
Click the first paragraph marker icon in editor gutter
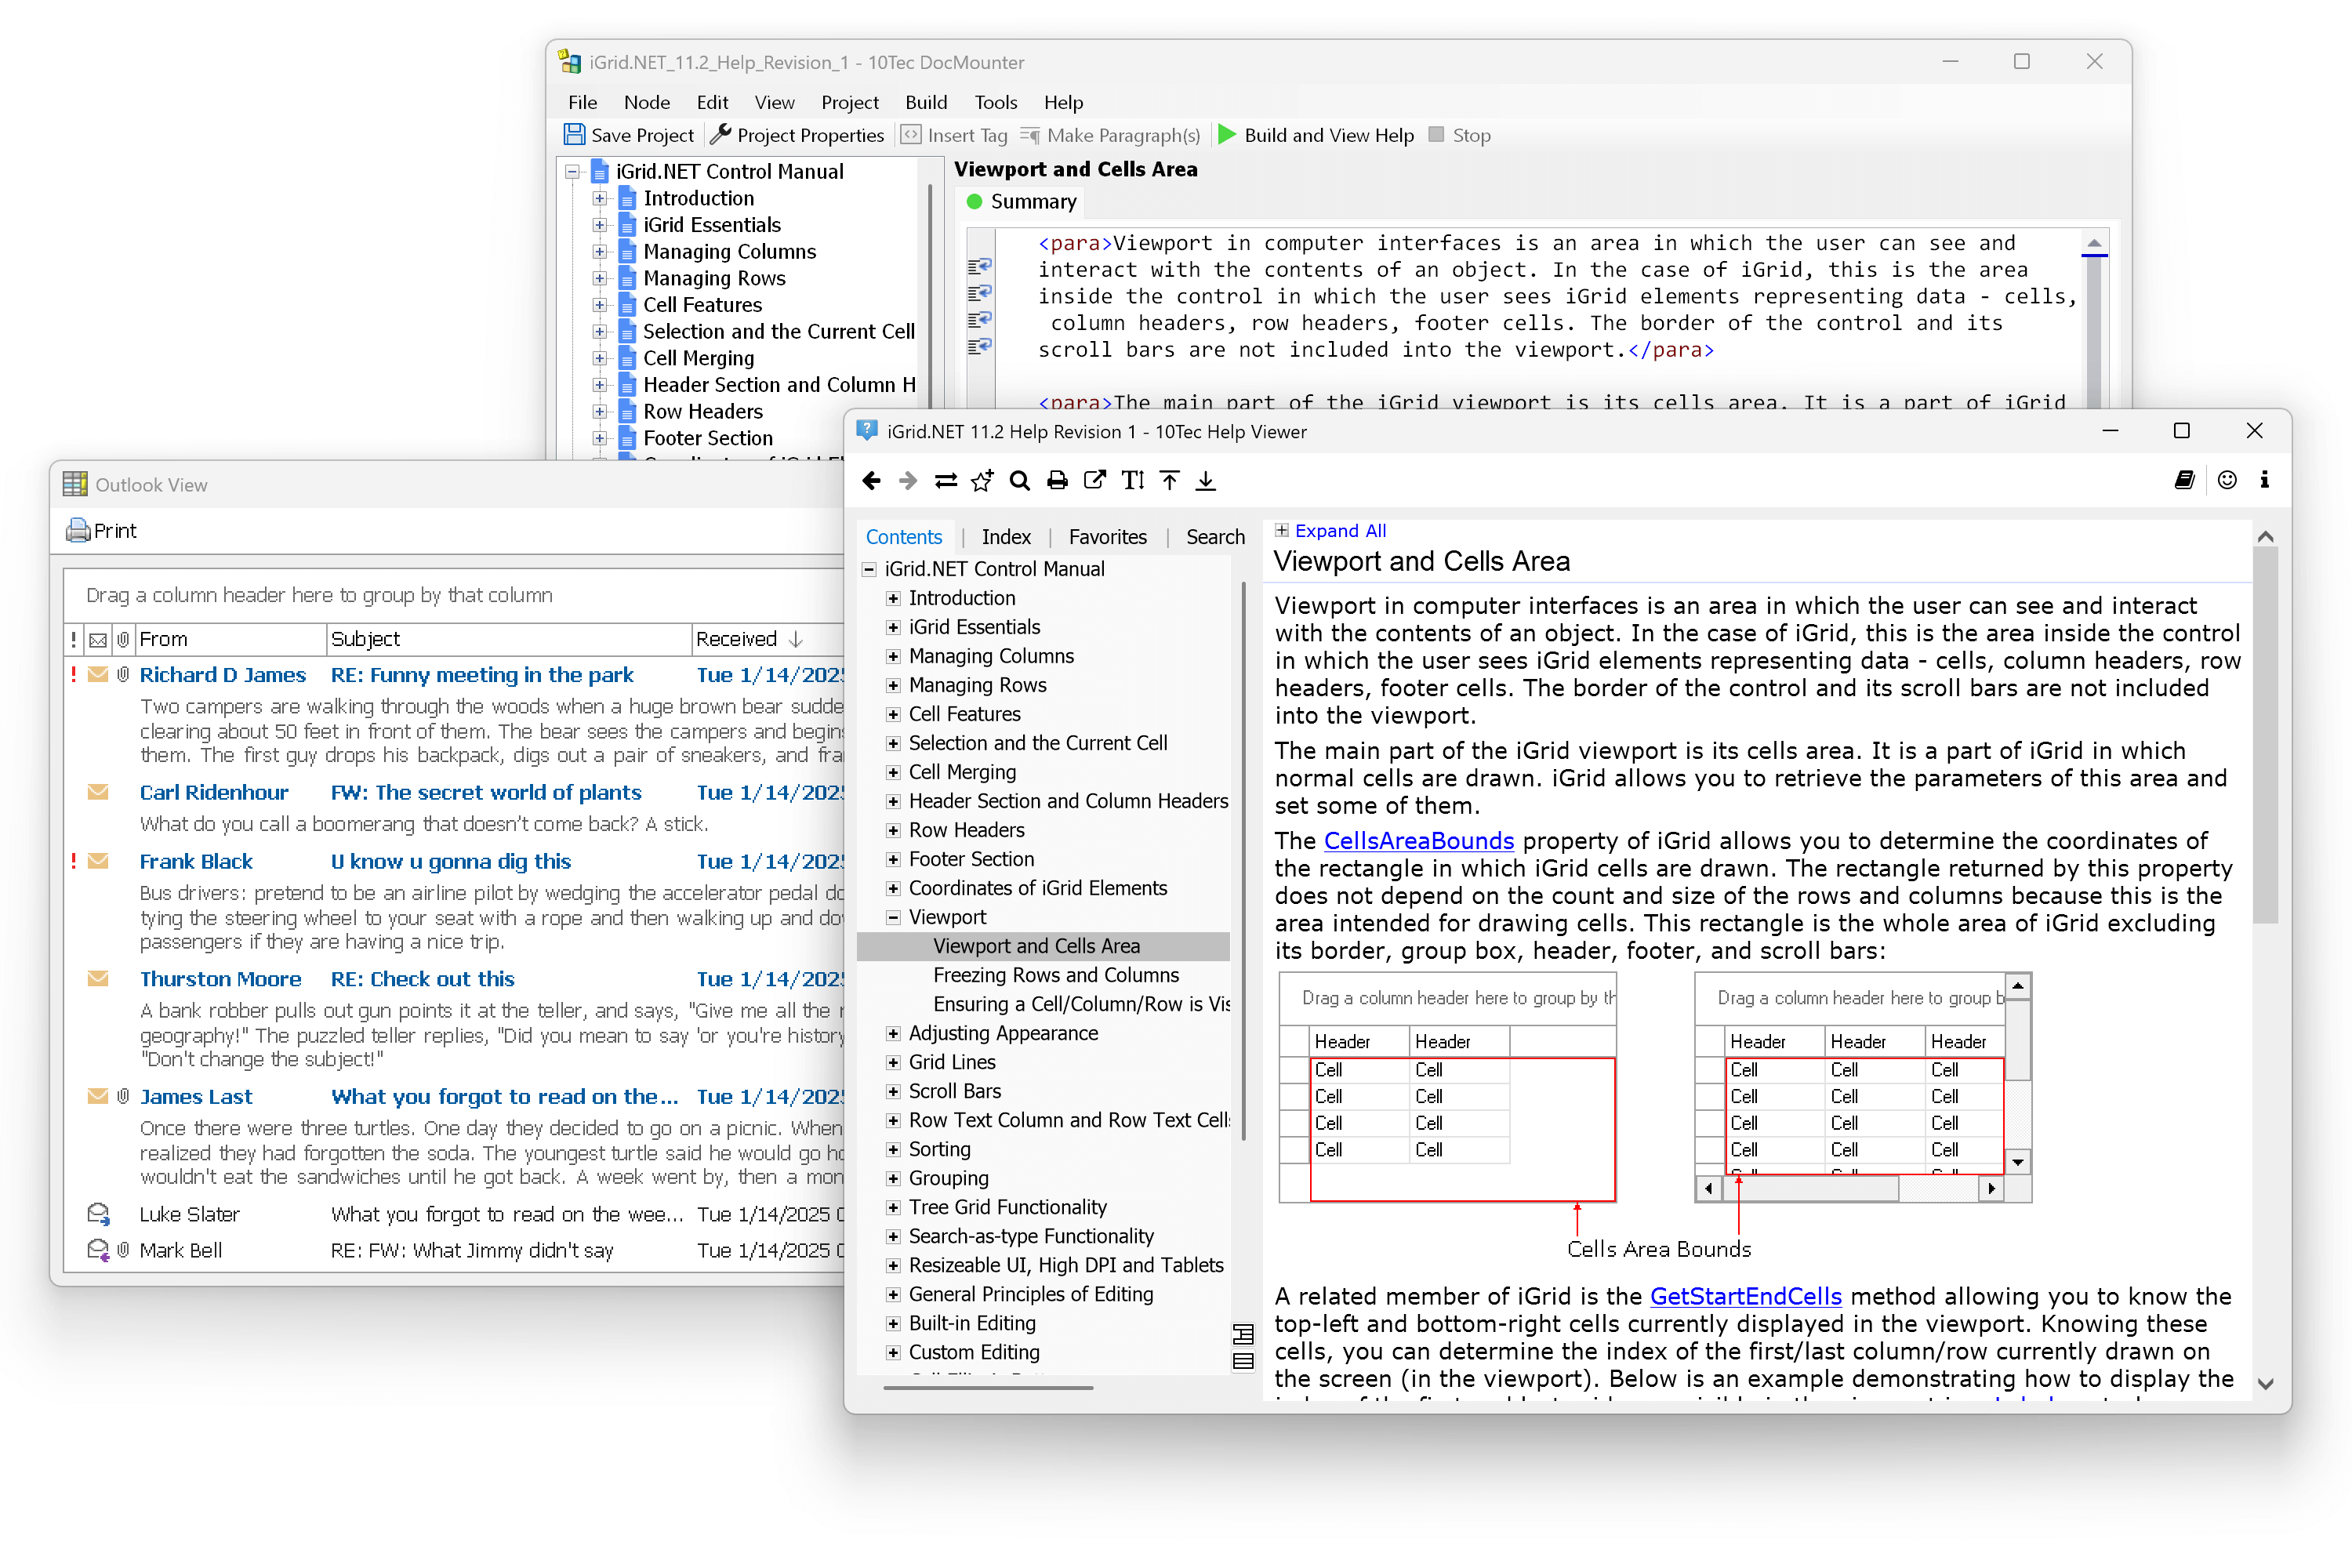(x=979, y=266)
